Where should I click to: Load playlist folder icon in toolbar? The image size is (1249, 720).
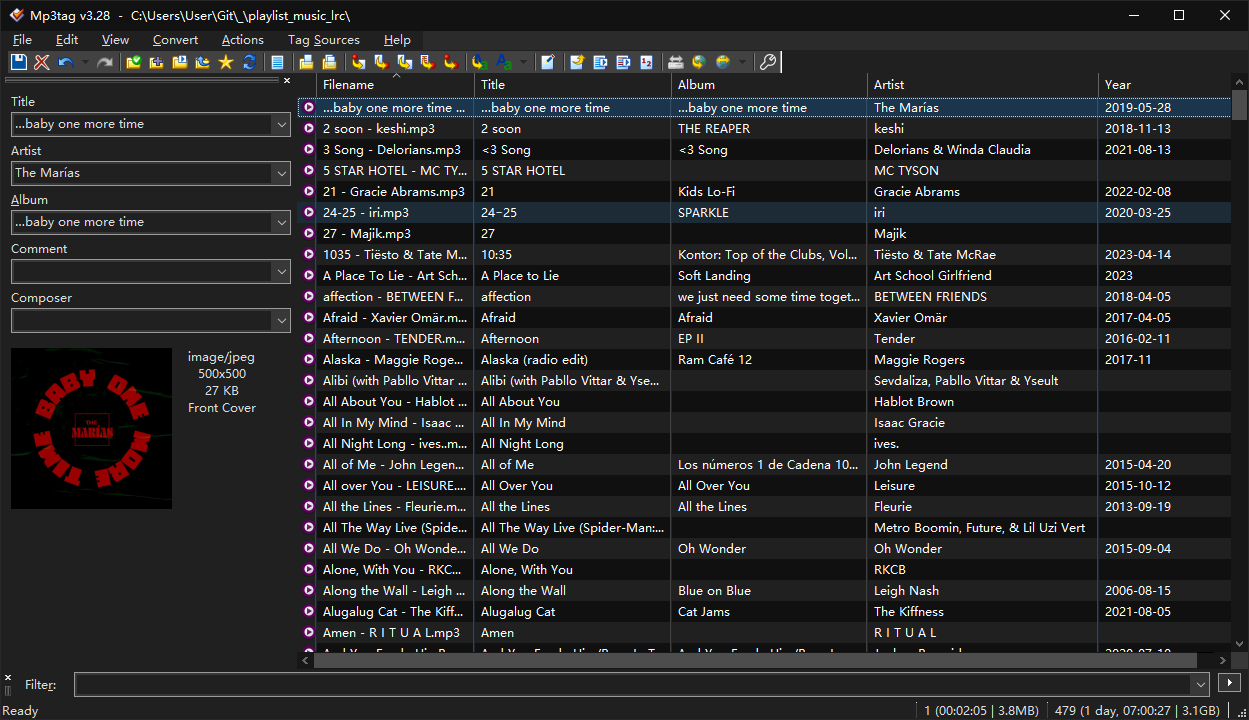(180, 62)
